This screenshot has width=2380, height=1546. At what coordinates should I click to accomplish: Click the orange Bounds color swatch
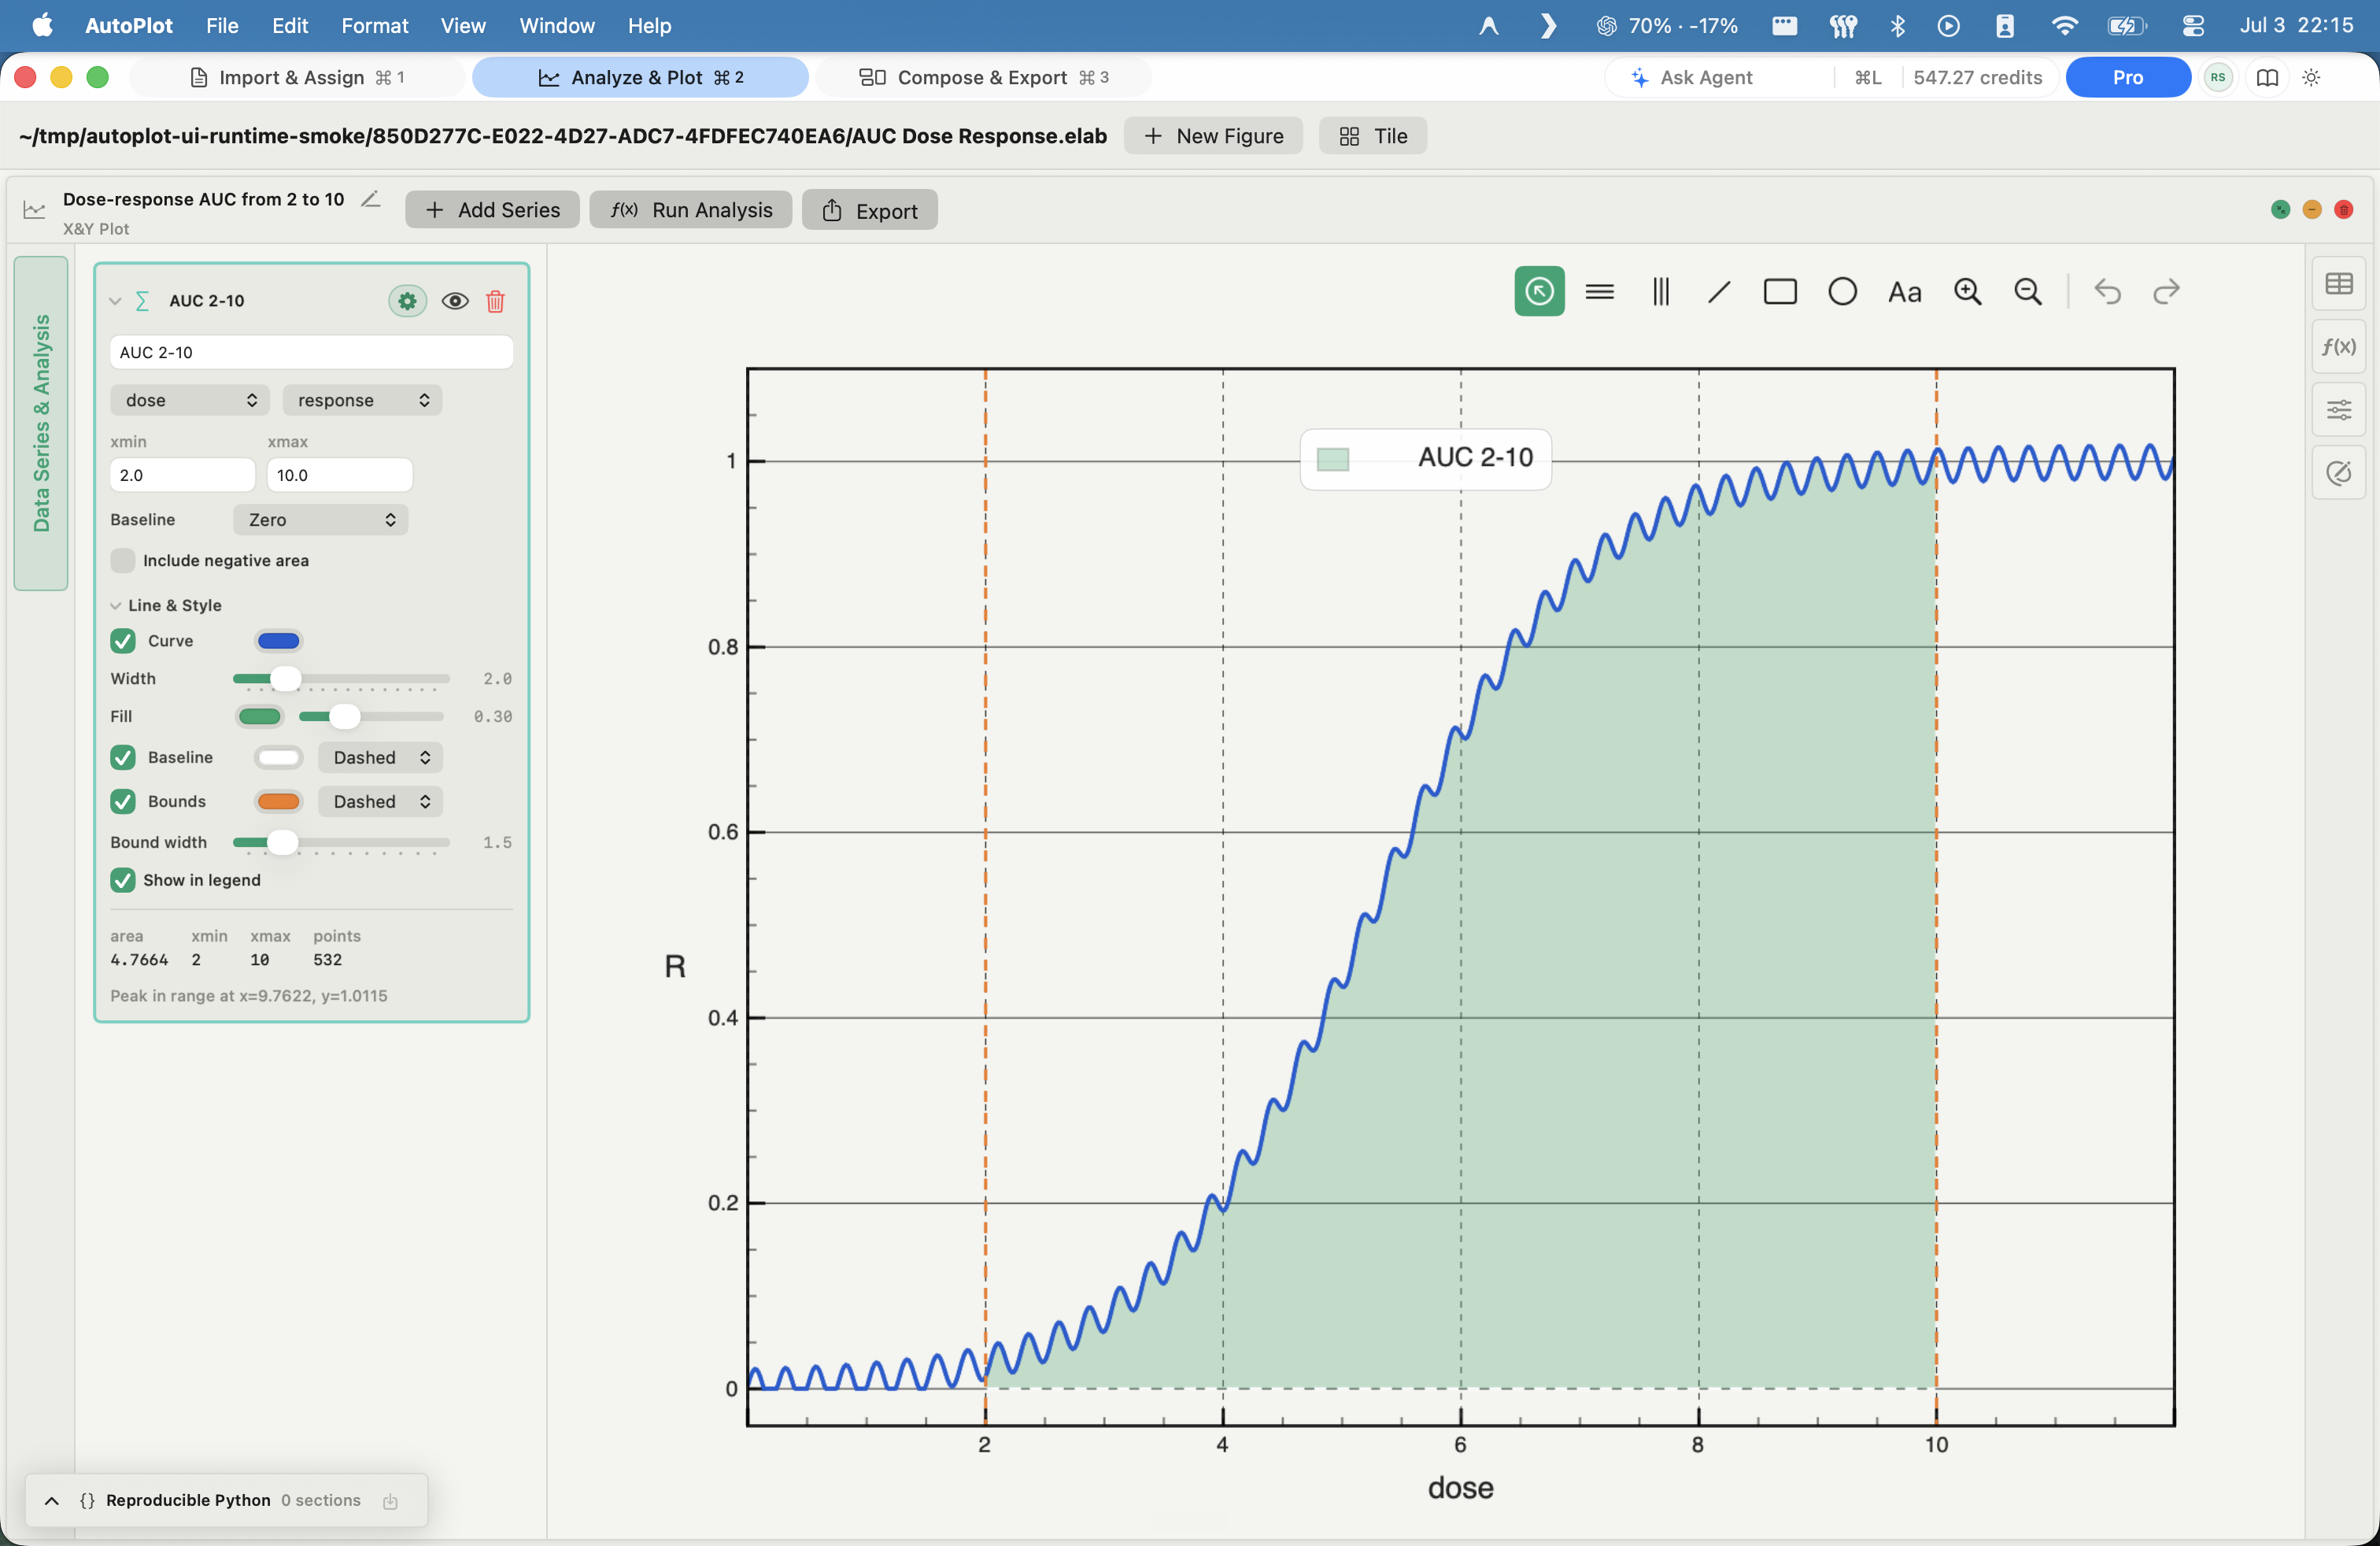tap(279, 801)
